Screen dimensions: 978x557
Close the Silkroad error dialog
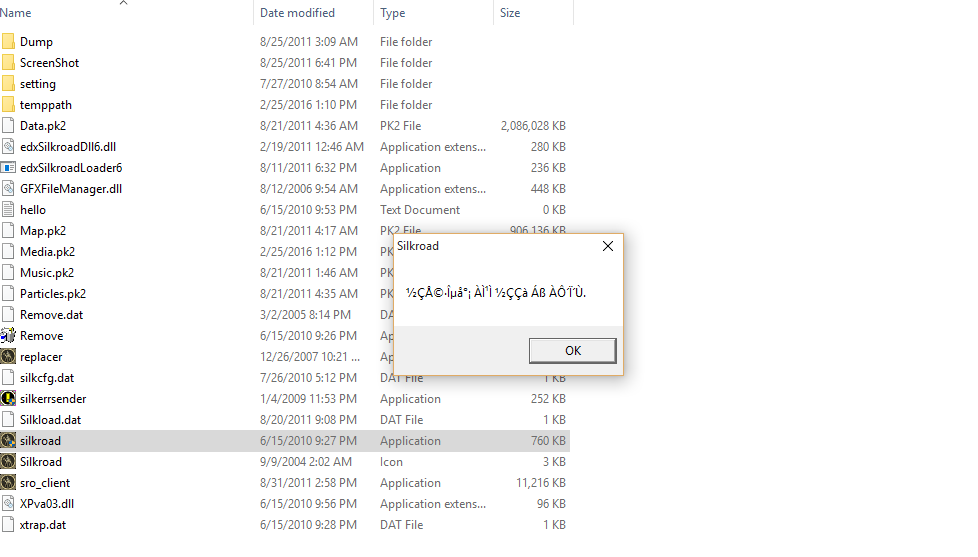[608, 246]
